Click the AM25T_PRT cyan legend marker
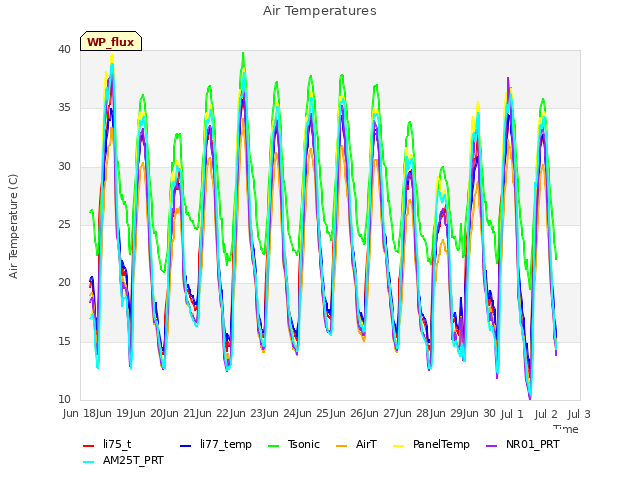Image resolution: width=640 pixels, height=480 pixels. [89, 462]
